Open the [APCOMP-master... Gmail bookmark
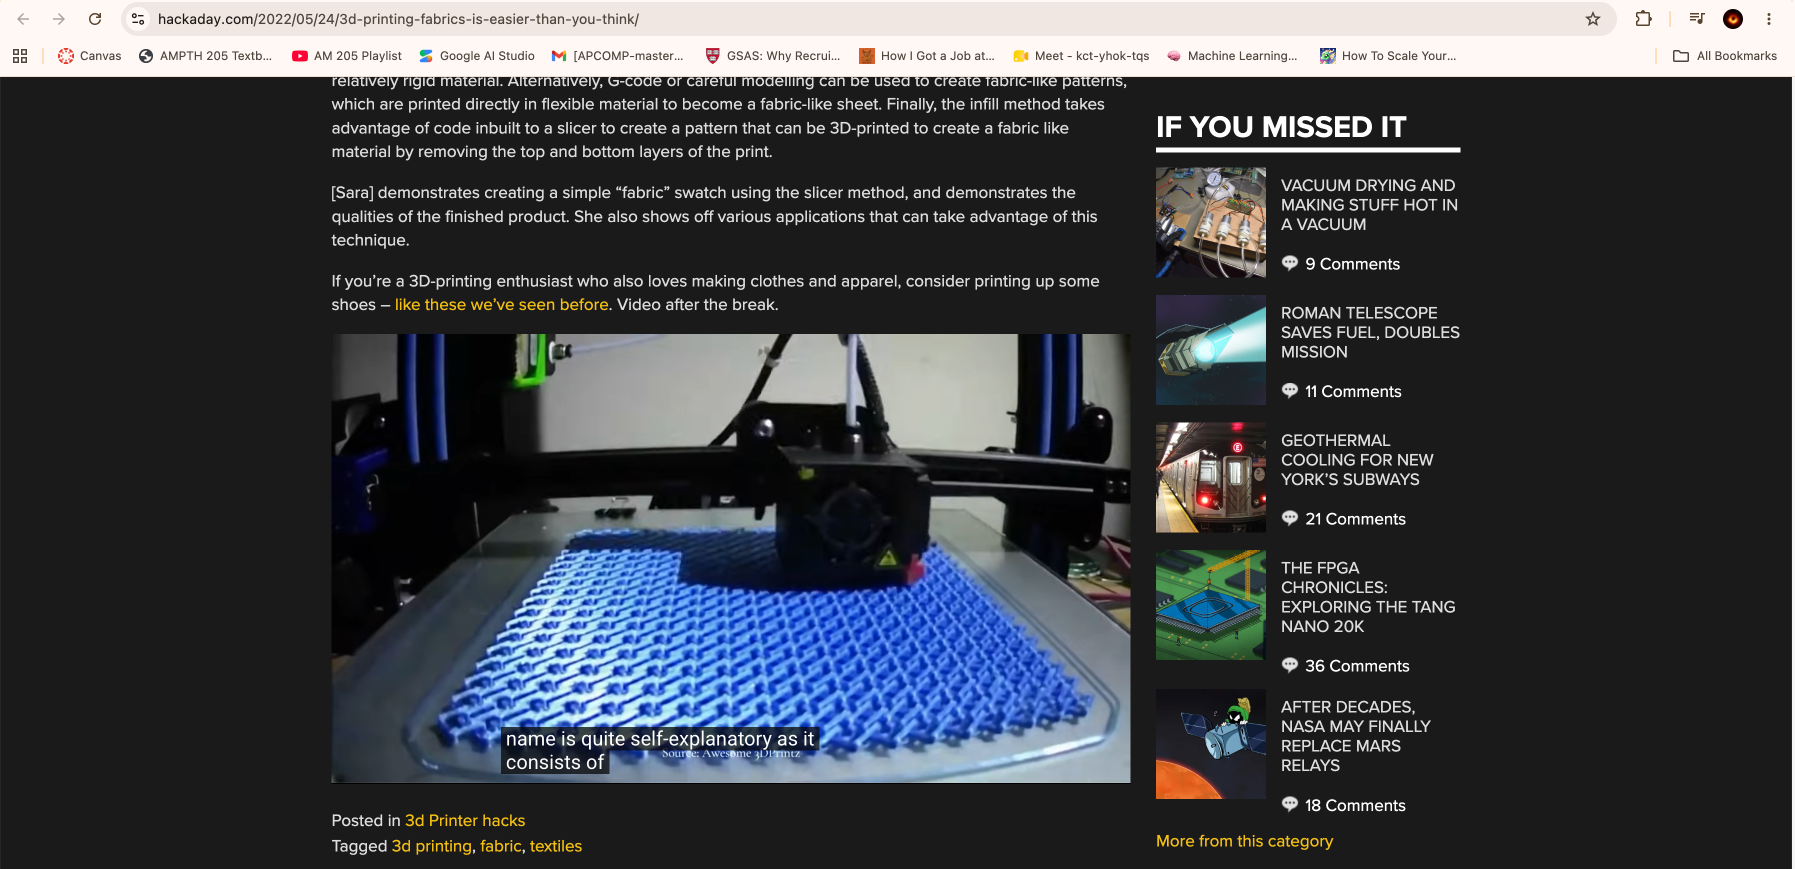The image size is (1795, 869). point(618,56)
